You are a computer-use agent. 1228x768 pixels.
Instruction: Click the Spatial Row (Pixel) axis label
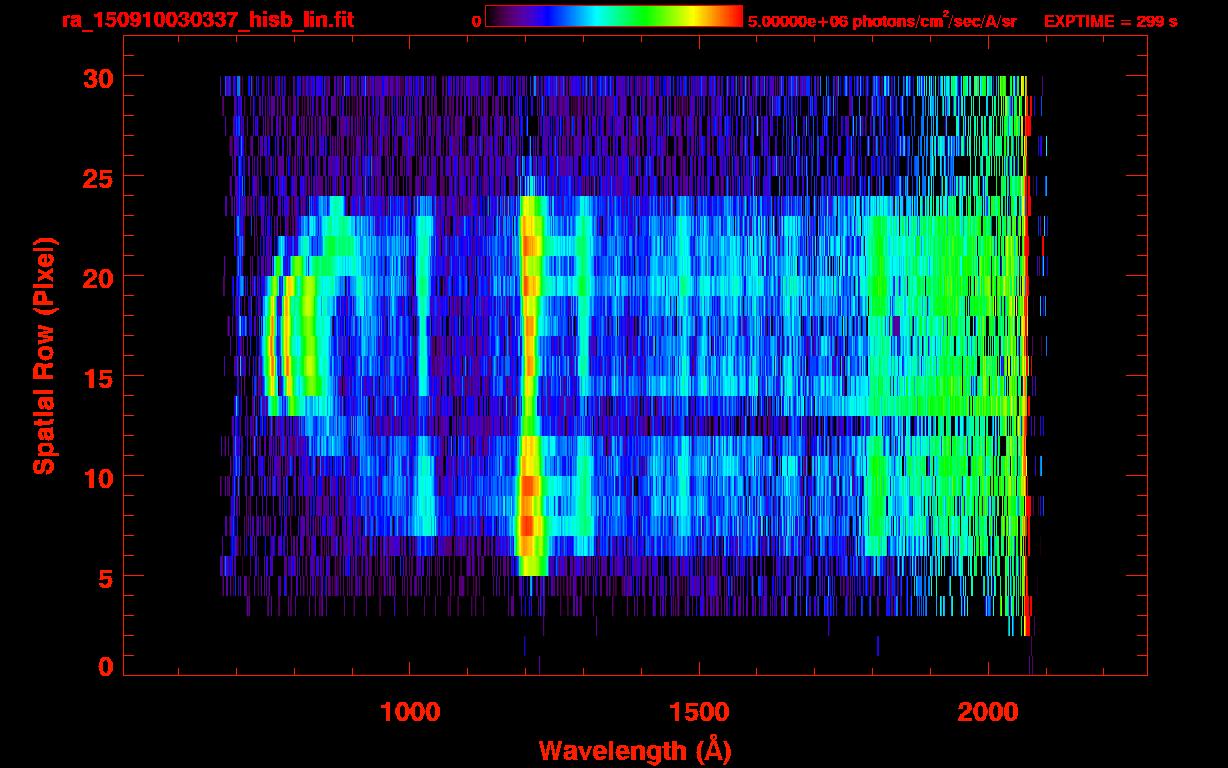point(43,356)
